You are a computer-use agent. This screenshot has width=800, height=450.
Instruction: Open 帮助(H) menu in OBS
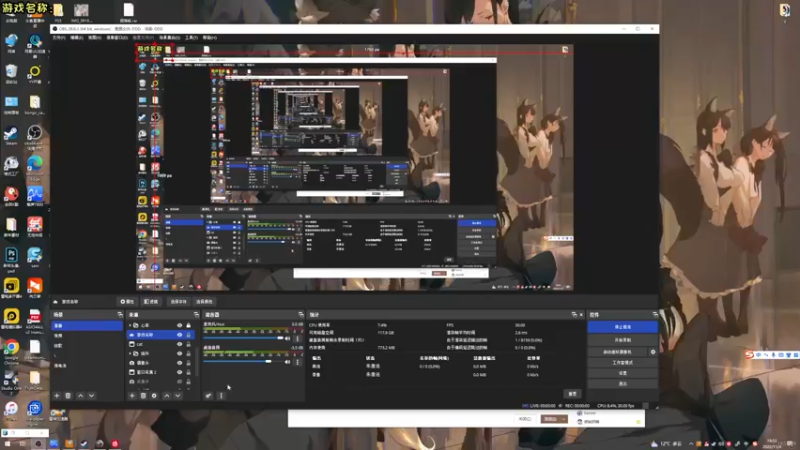210,38
